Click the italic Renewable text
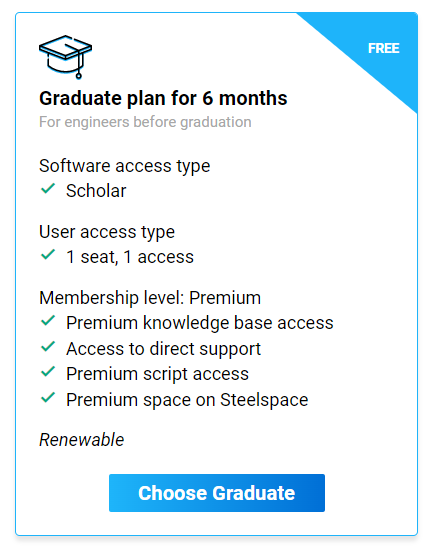432x555 pixels. click(81, 440)
